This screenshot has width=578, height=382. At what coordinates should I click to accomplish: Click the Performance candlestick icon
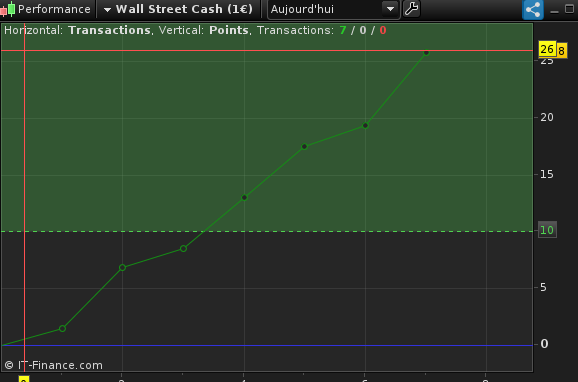(x=8, y=9)
